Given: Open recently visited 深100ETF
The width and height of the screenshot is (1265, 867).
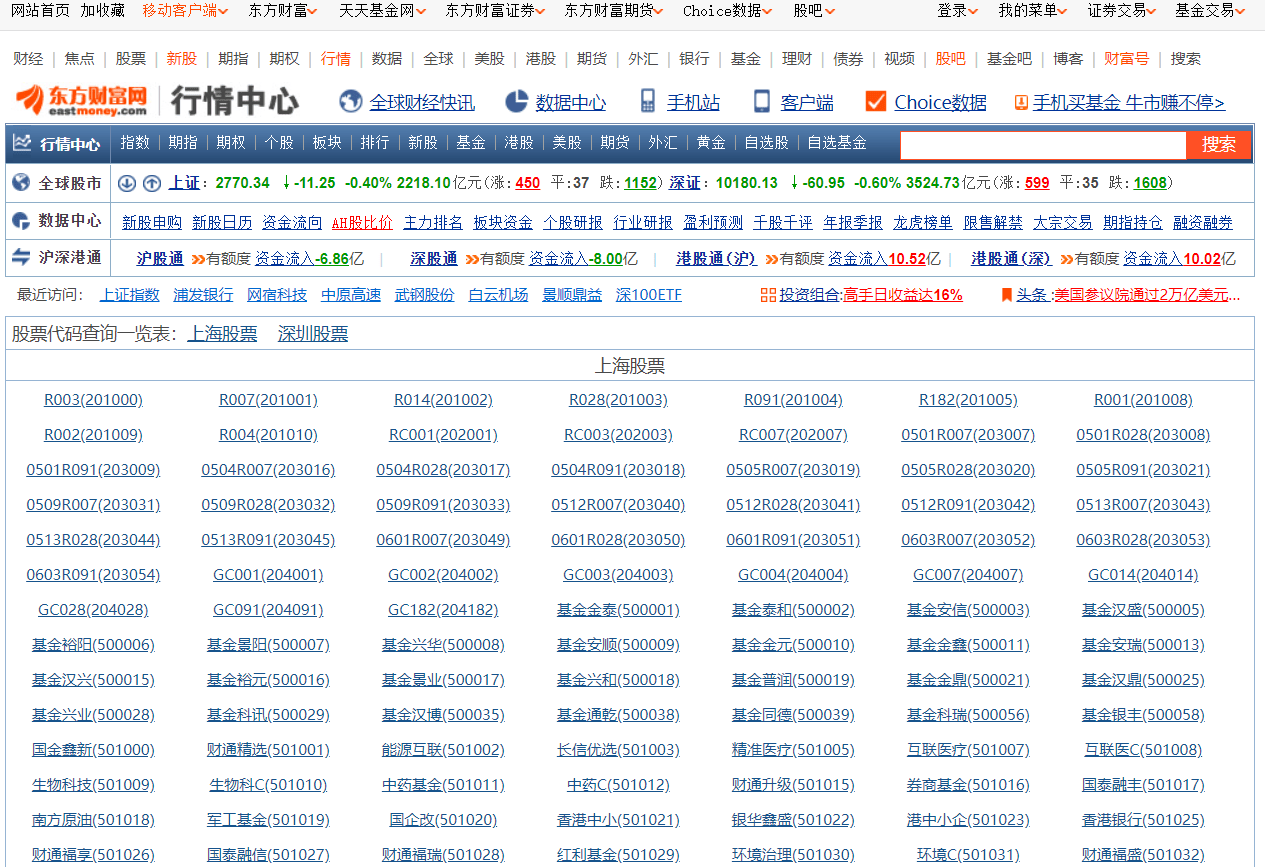Looking at the screenshot, I should pos(648,295).
